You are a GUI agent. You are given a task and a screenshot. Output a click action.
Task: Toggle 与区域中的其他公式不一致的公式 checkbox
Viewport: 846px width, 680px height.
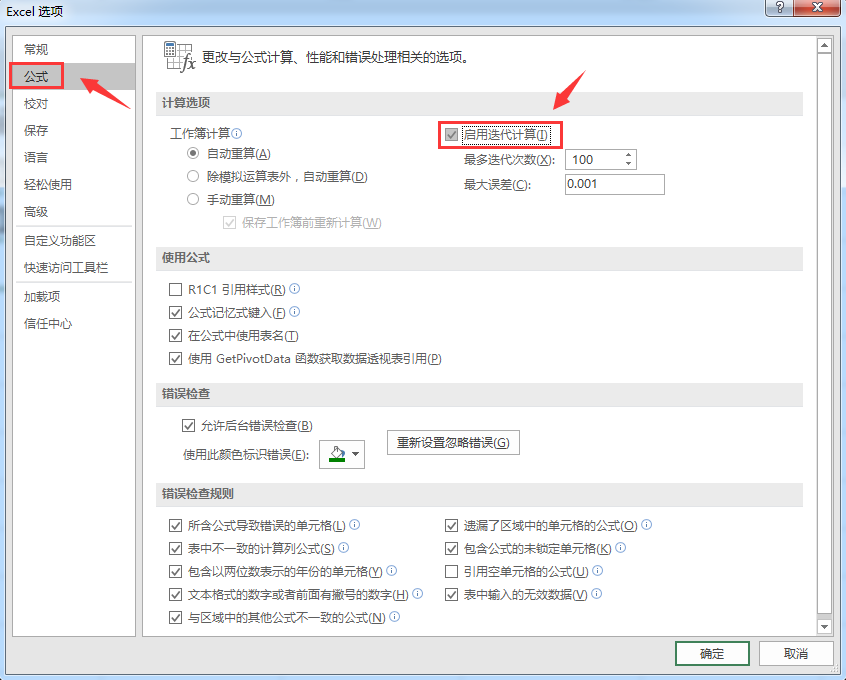tap(175, 617)
